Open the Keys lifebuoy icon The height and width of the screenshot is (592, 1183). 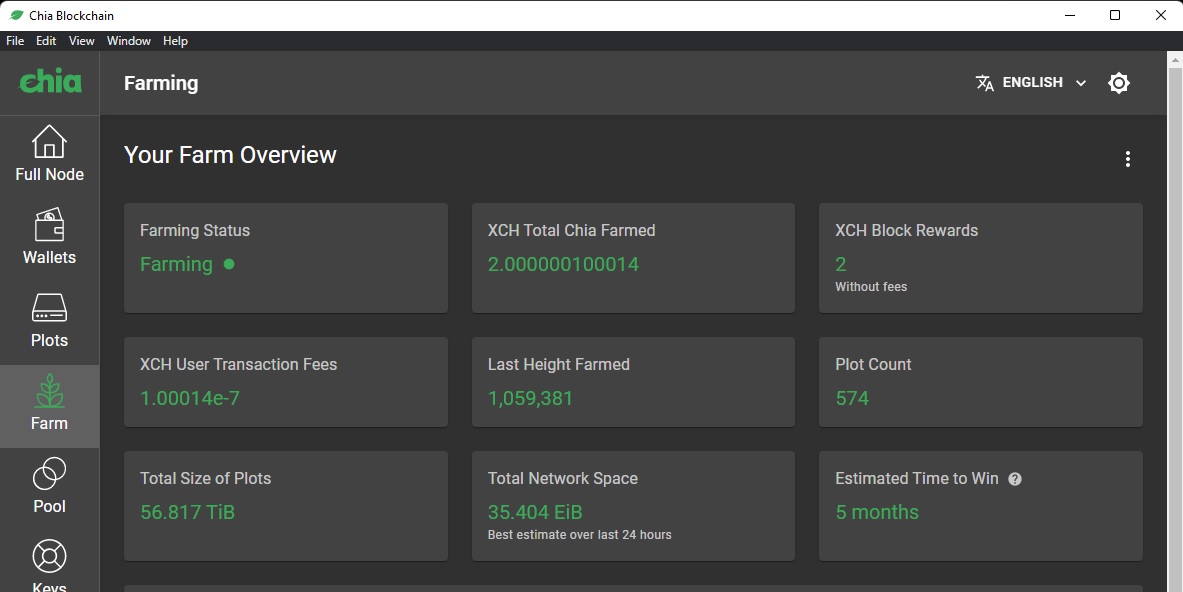49,557
